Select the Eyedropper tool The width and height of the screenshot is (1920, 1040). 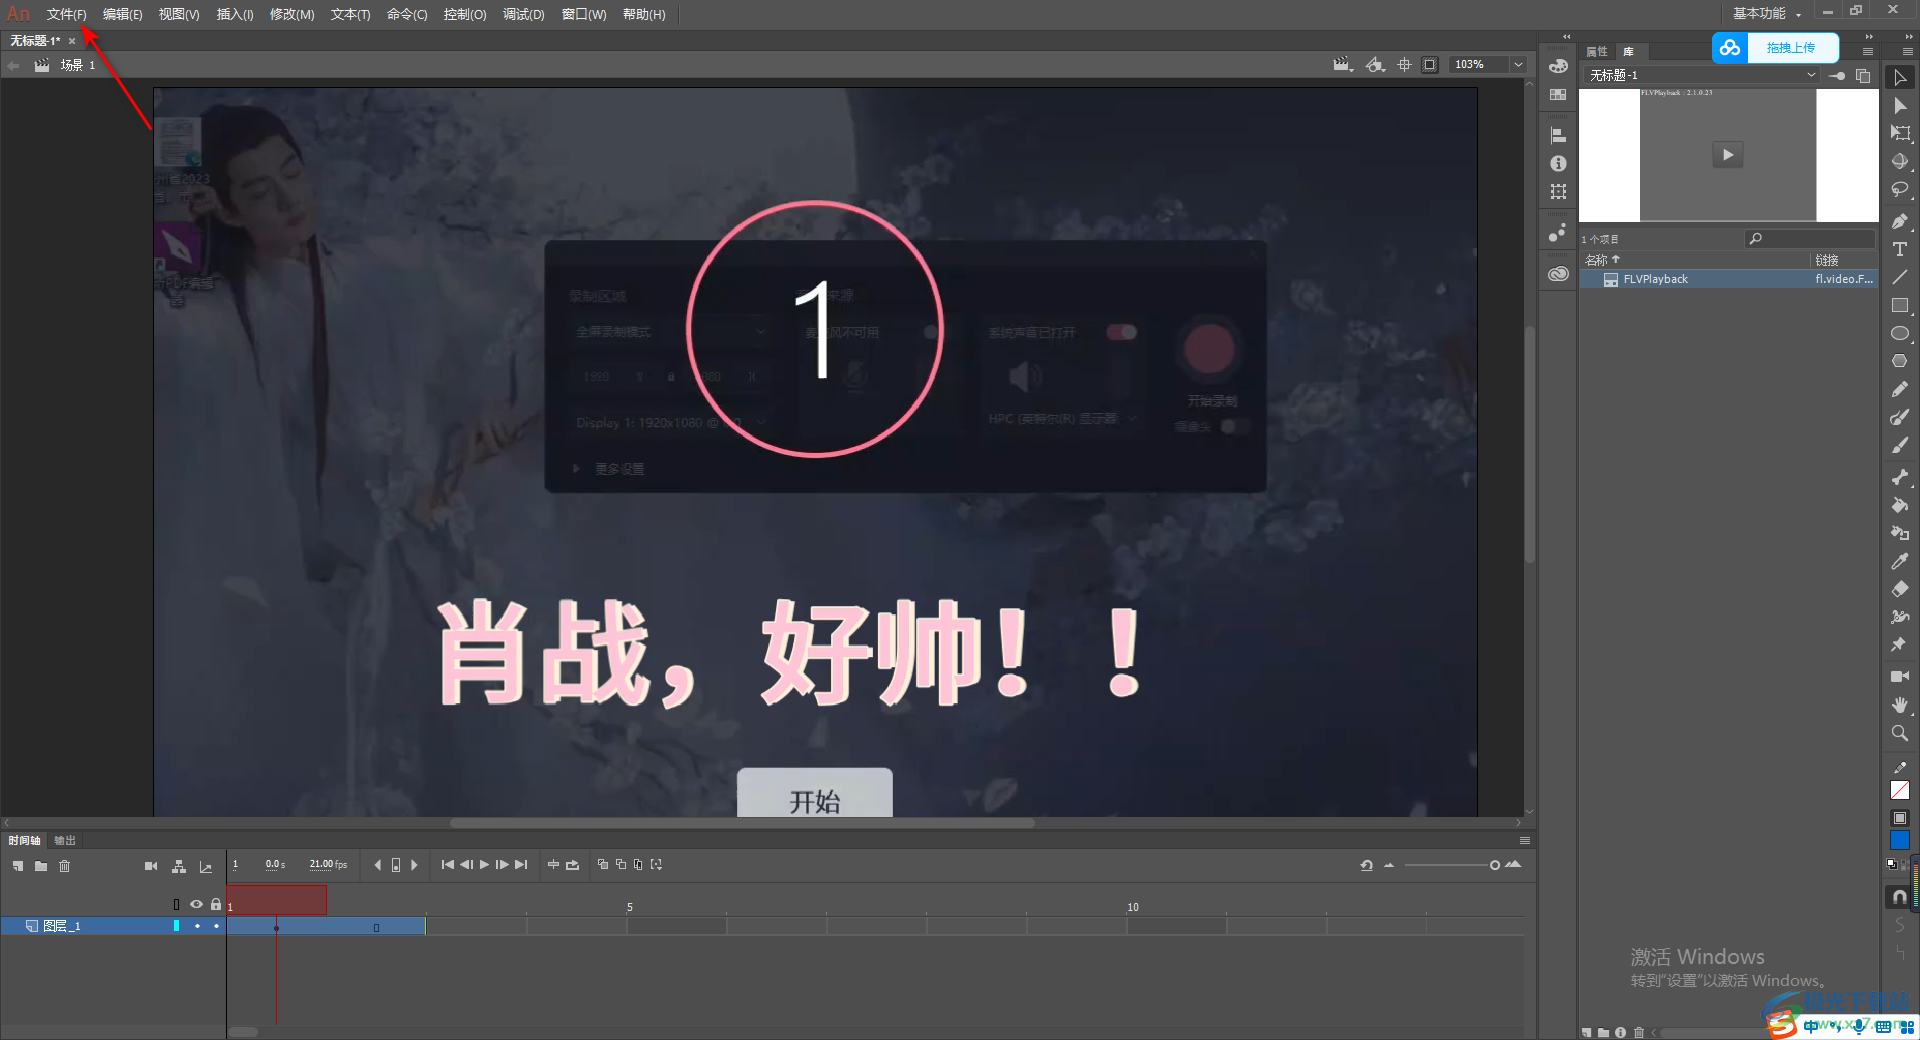click(1900, 561)
